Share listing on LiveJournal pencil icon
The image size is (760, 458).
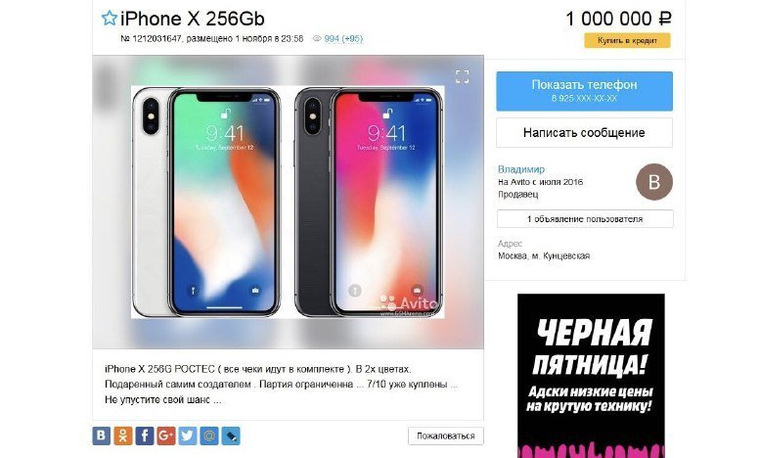pyautogui.click(x=231, y=436)
